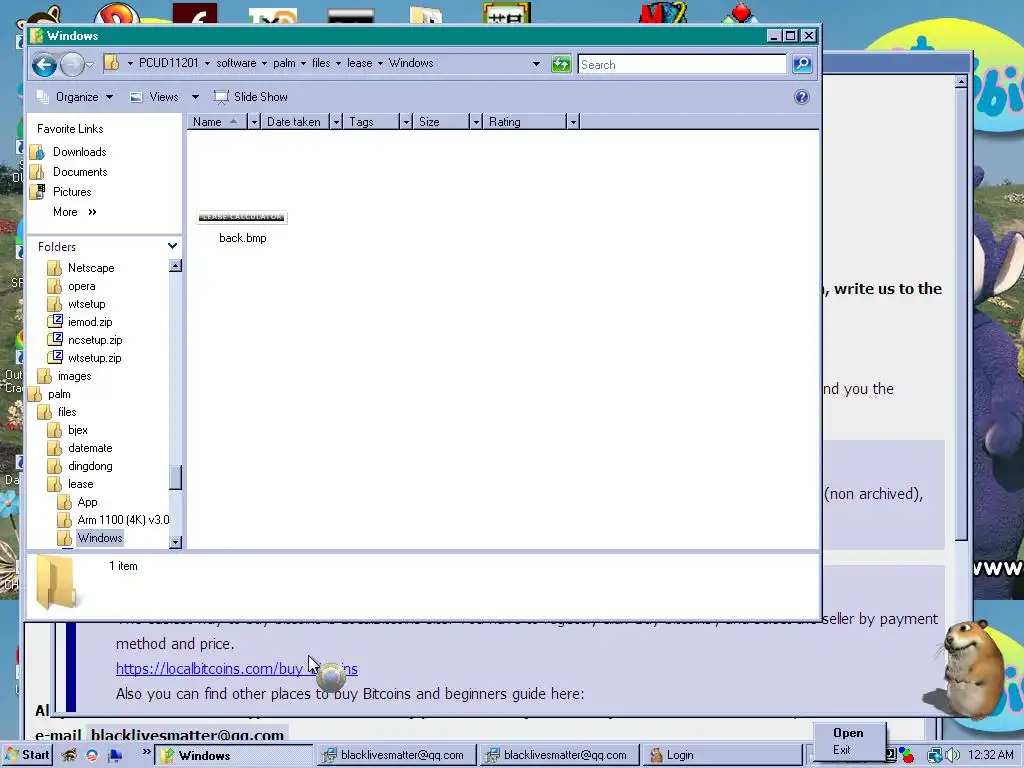Open the Size column filter dropdown
Viewport: 1024px width, 768px height.
[x=475, y=121]
